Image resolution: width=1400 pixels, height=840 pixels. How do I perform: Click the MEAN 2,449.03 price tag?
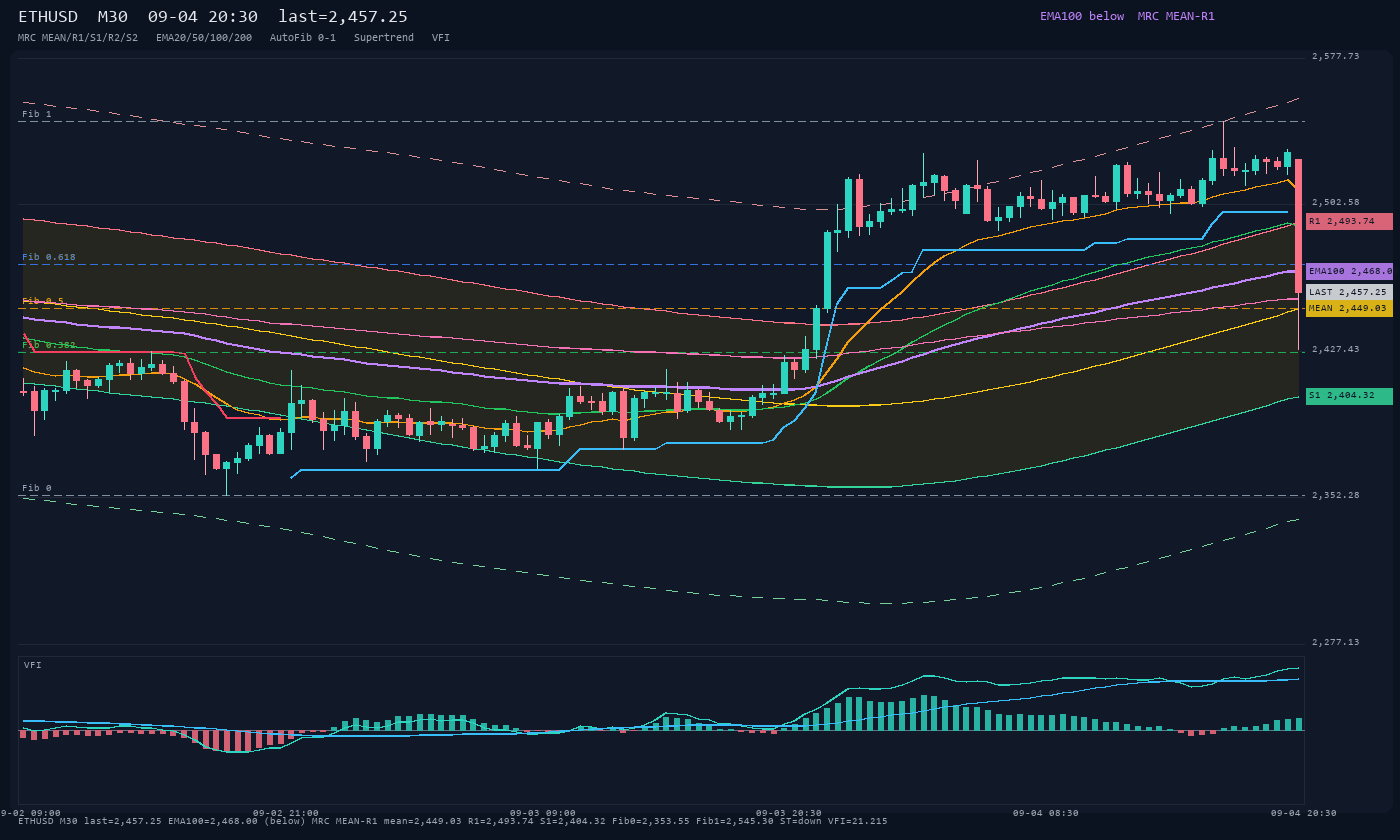click(1349, 308)
